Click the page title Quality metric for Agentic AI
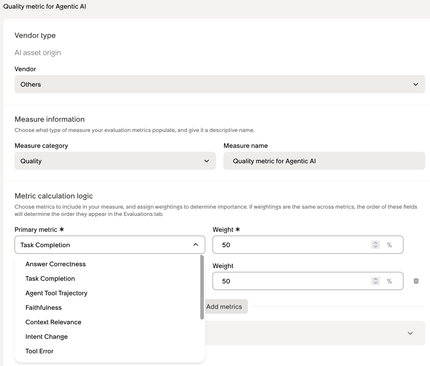Image resolution: width=430 pixels, height=366 pixels. 45,6
